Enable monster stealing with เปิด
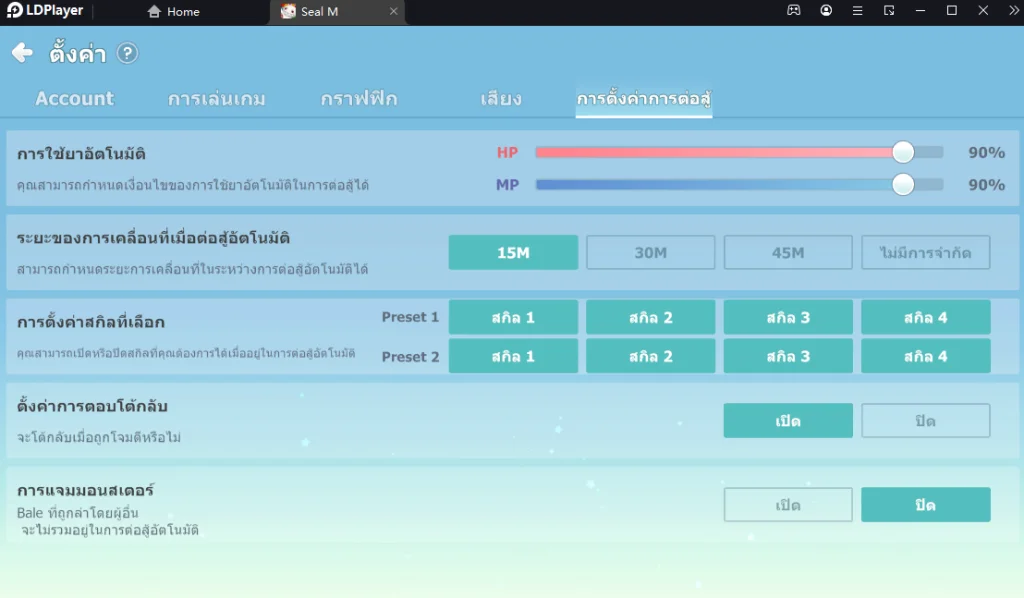The height and width of the screenshot is (598, 1024). point(788,505)
